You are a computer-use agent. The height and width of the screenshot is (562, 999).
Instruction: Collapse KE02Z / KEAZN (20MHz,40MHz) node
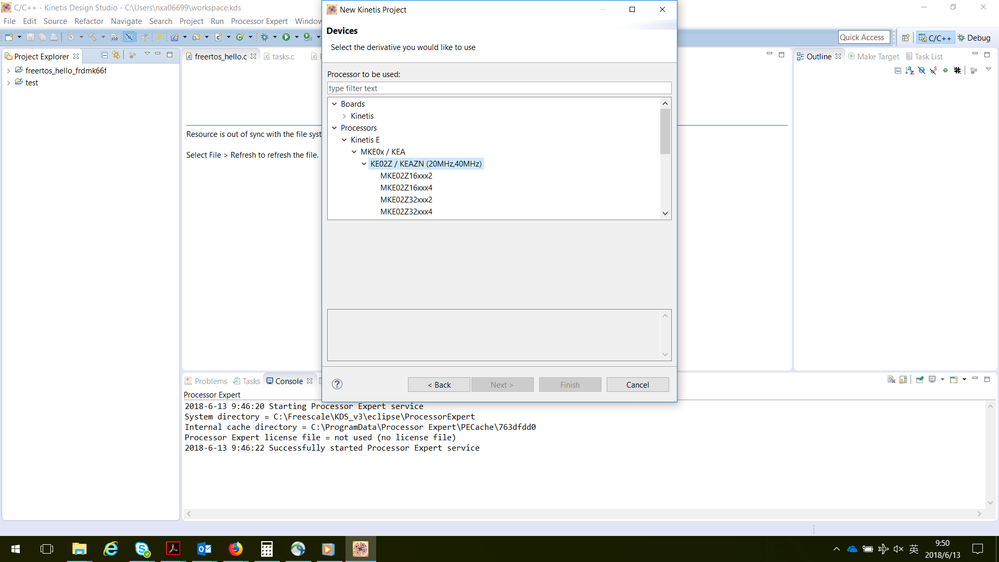(x=364, y=164)
